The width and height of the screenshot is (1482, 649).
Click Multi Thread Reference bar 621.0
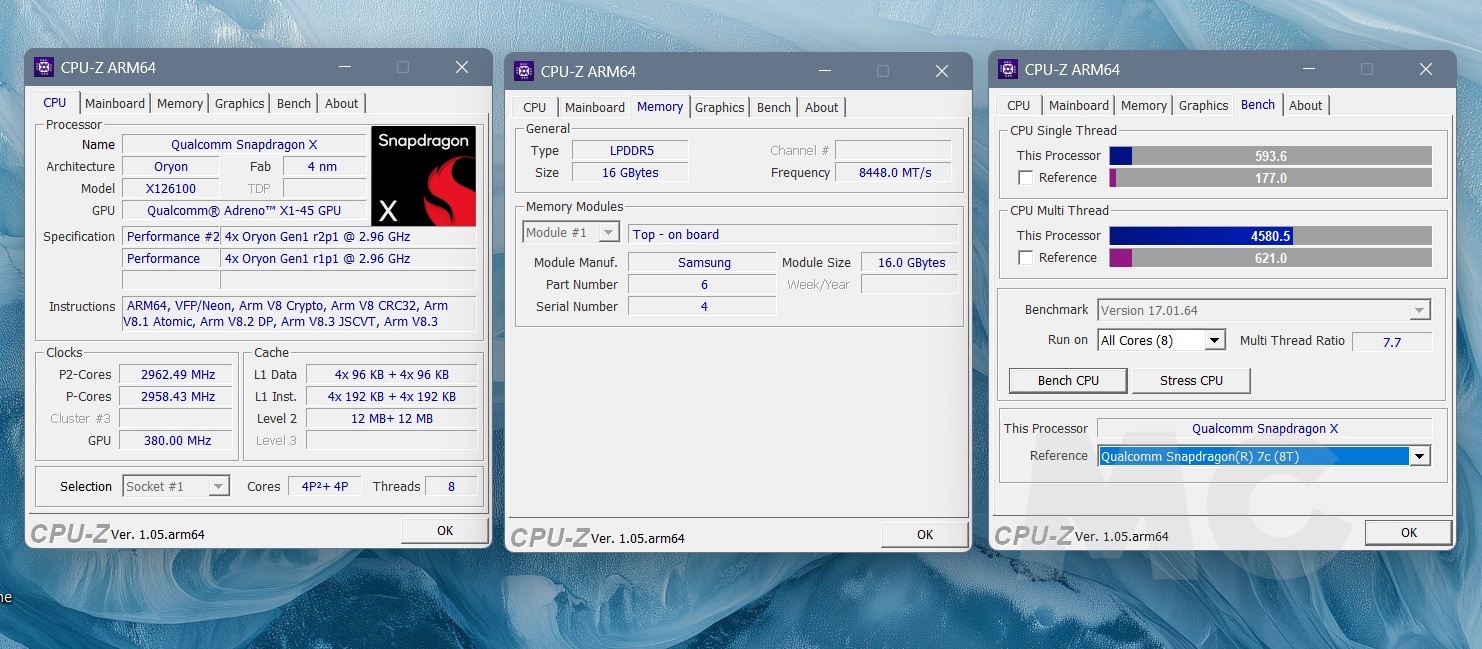pos(1270,258)
